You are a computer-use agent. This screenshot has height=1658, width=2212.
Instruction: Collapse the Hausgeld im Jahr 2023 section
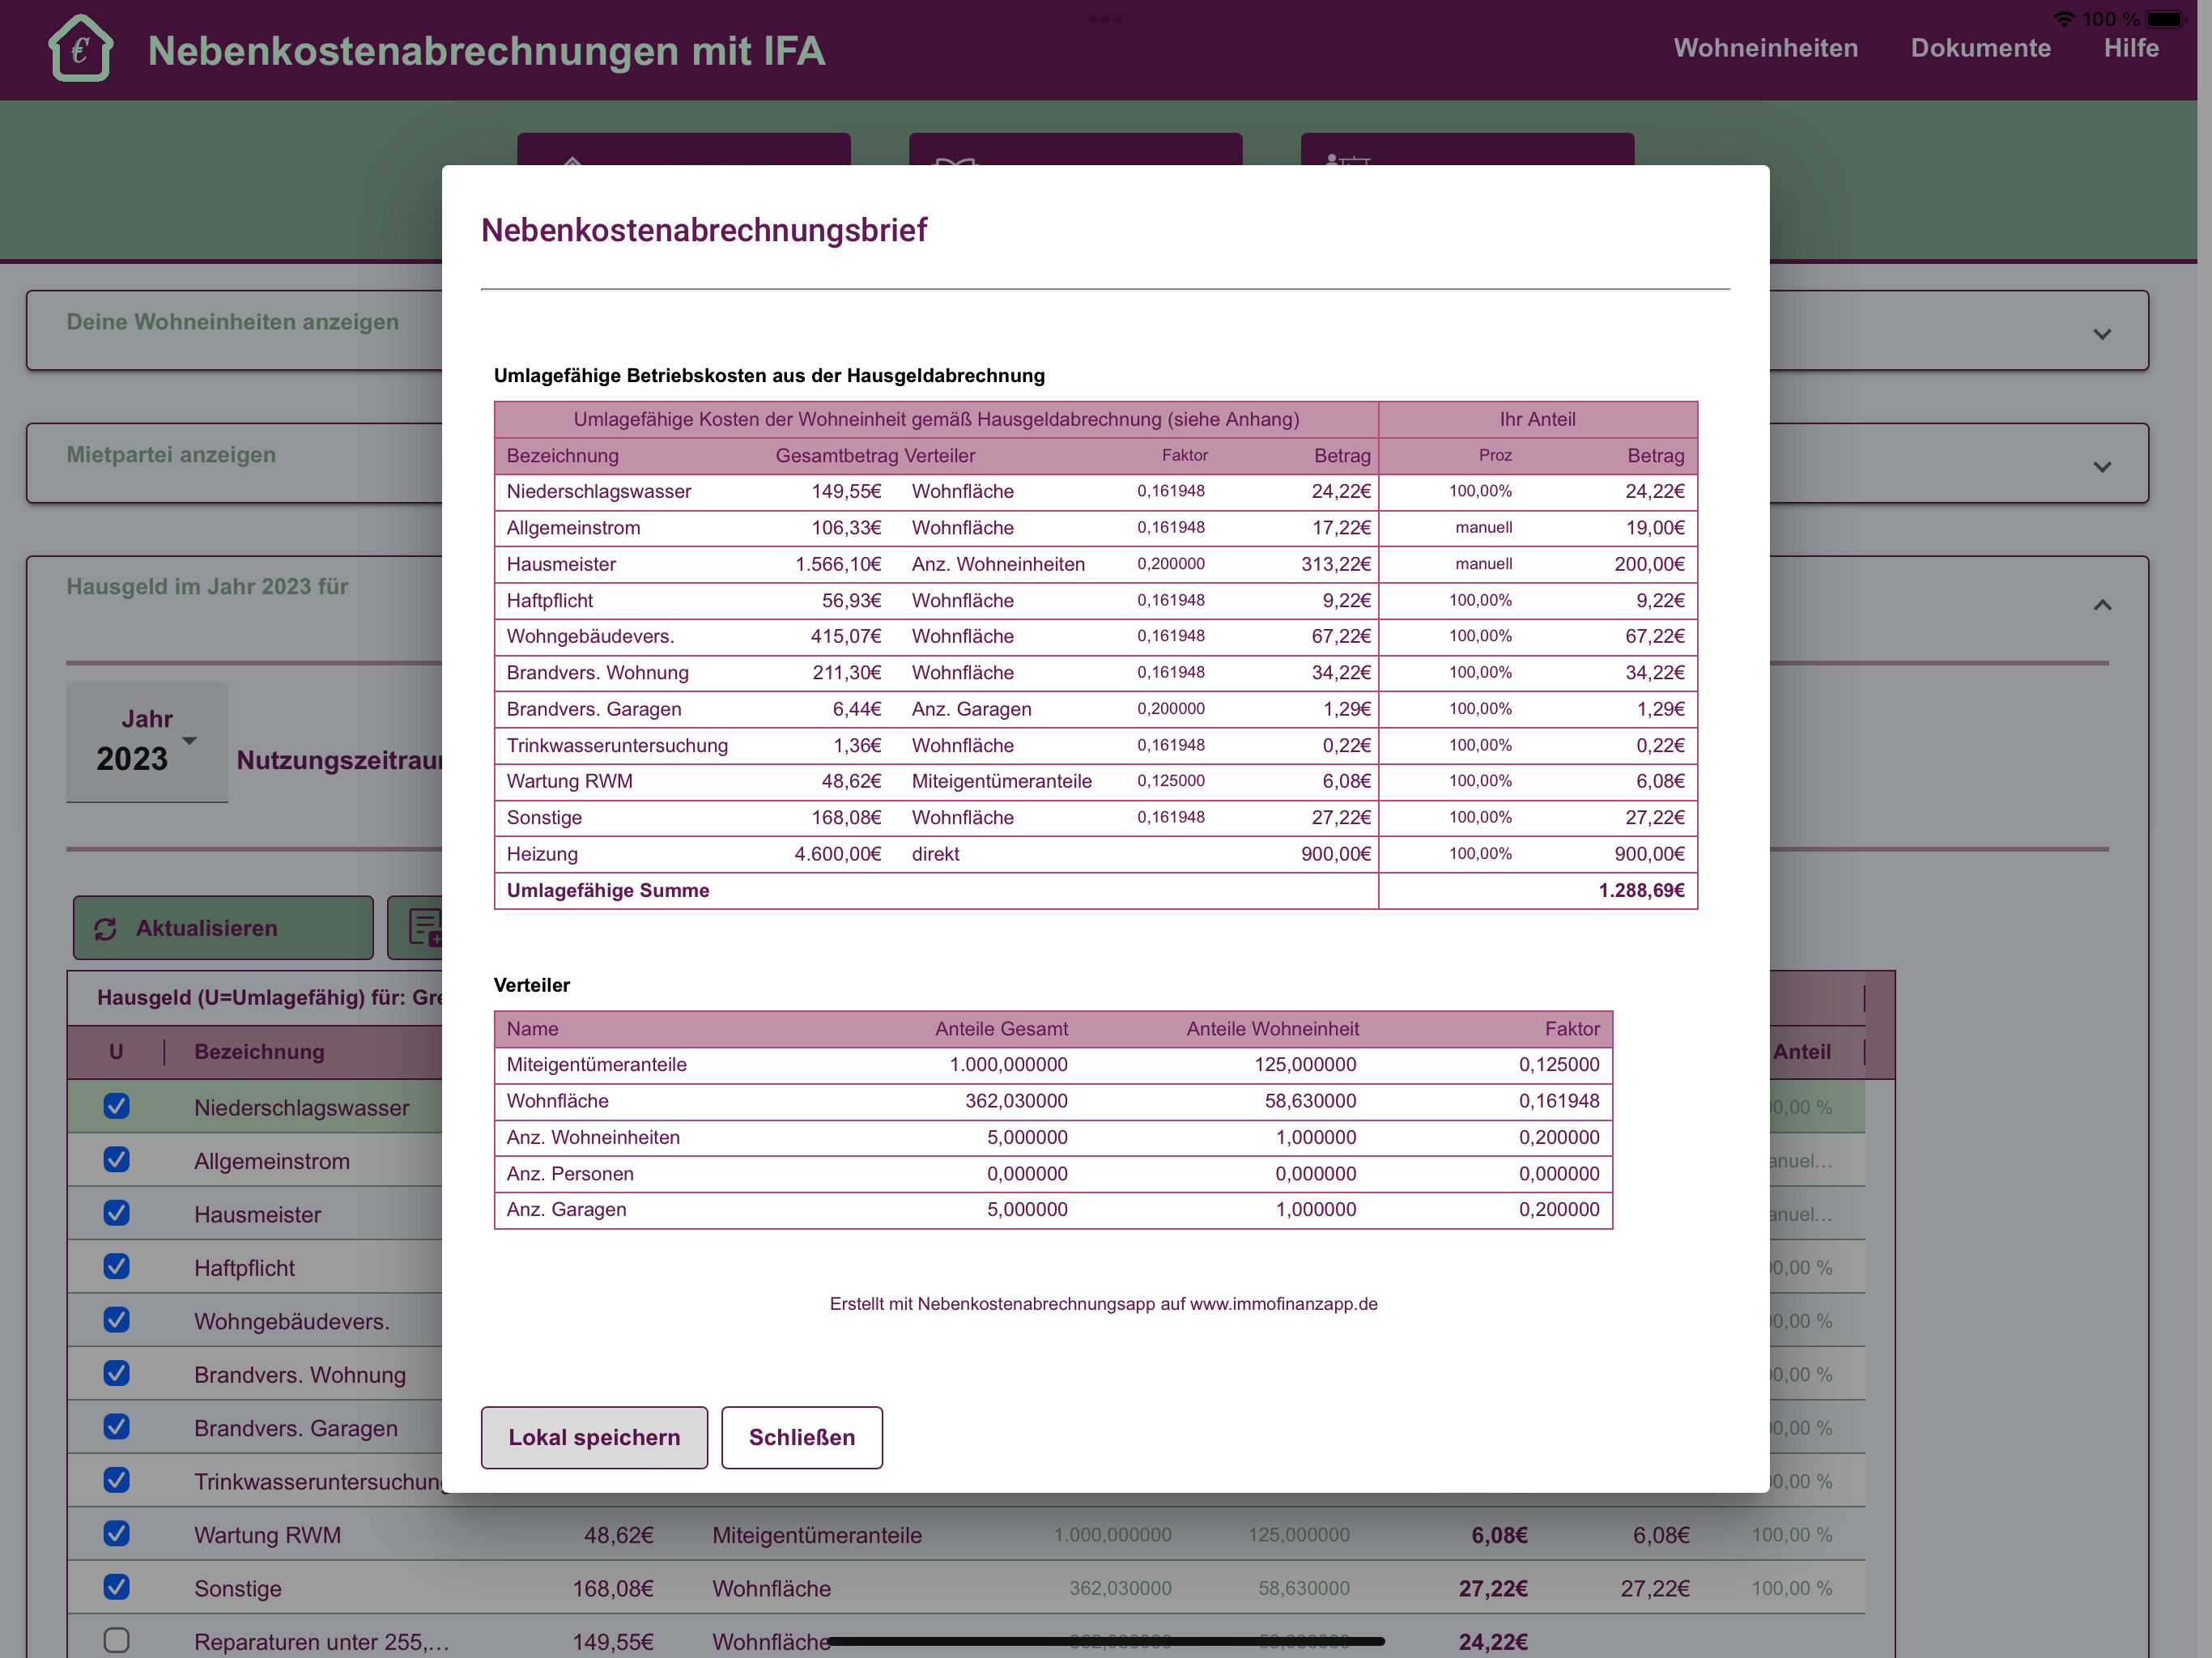(2102, 604)
